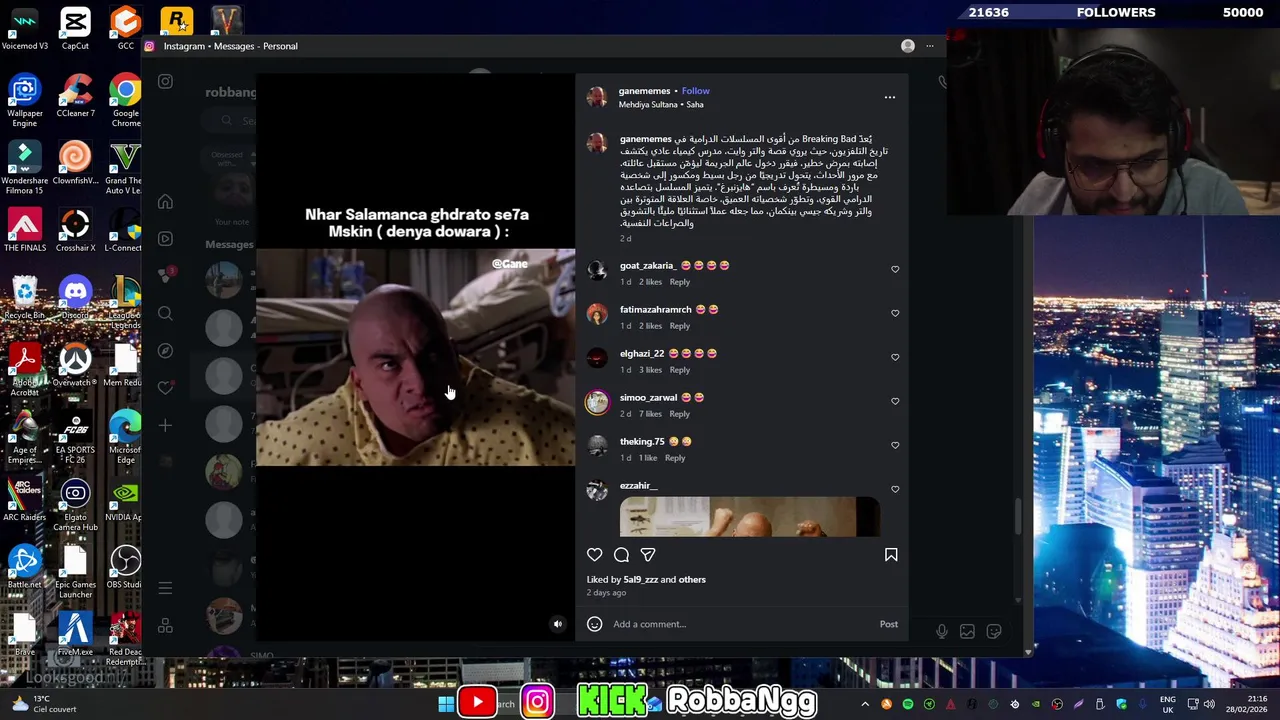Open Voicemod V3 desktop shortcut

pos(25,29)
